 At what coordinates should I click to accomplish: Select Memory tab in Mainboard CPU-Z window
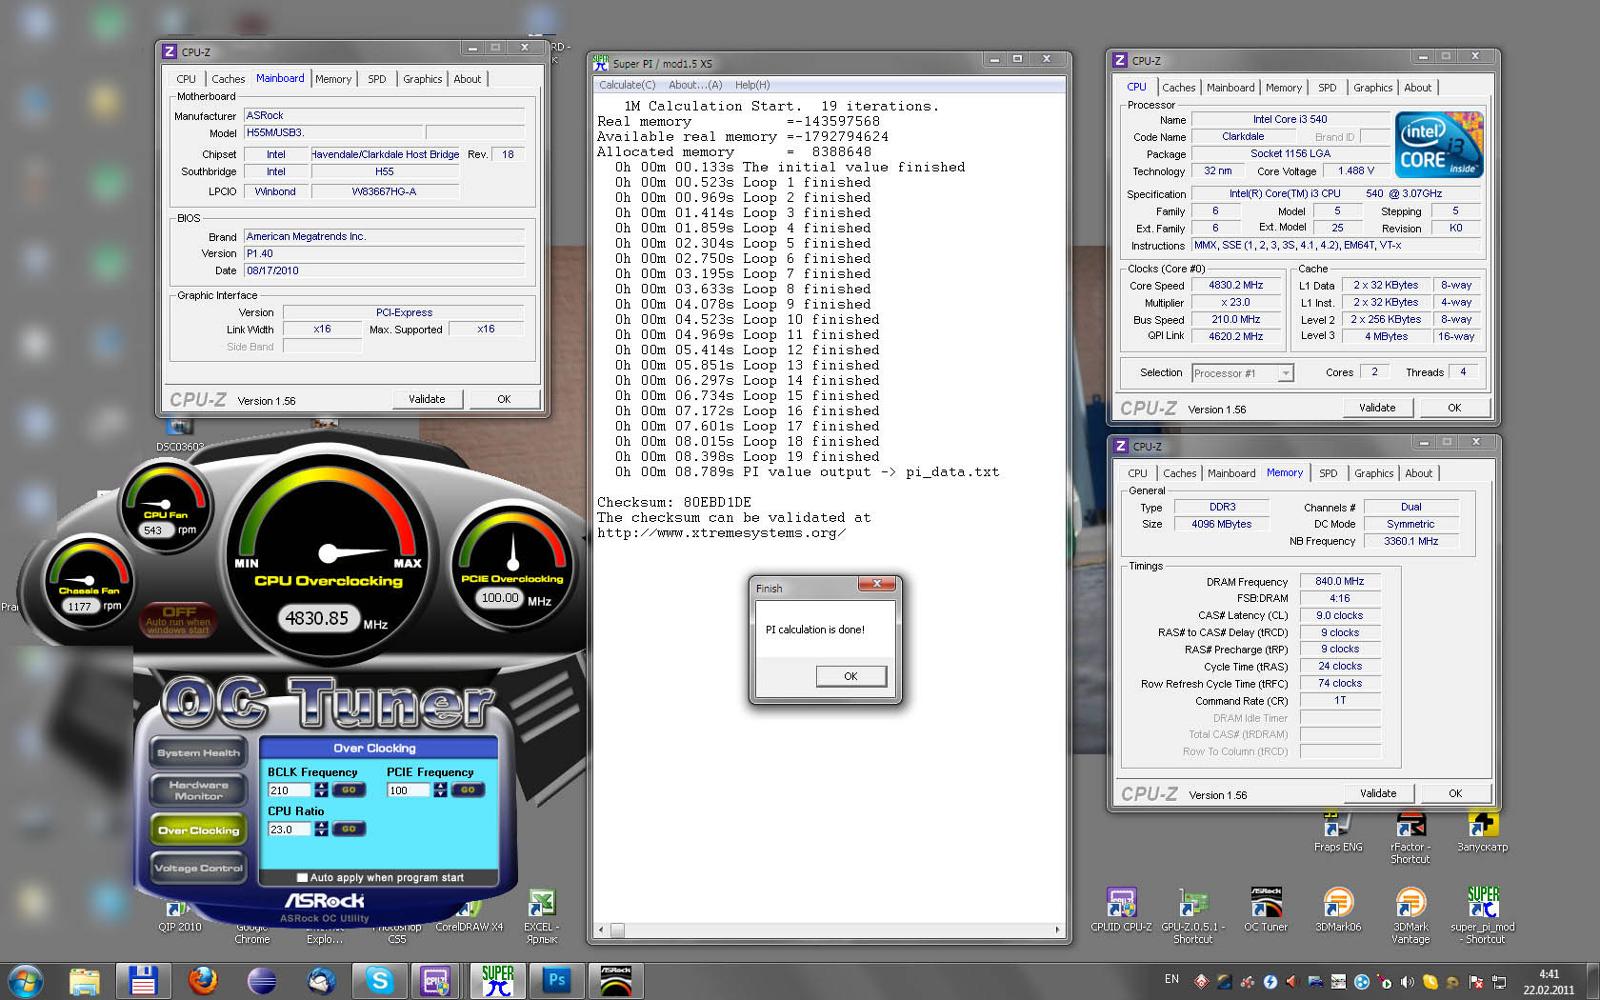coord(333,79)
